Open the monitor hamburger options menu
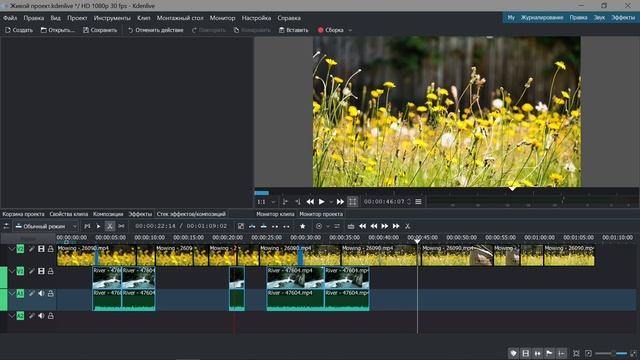This screenshot has width=640, height=360. tap(418, 202)
